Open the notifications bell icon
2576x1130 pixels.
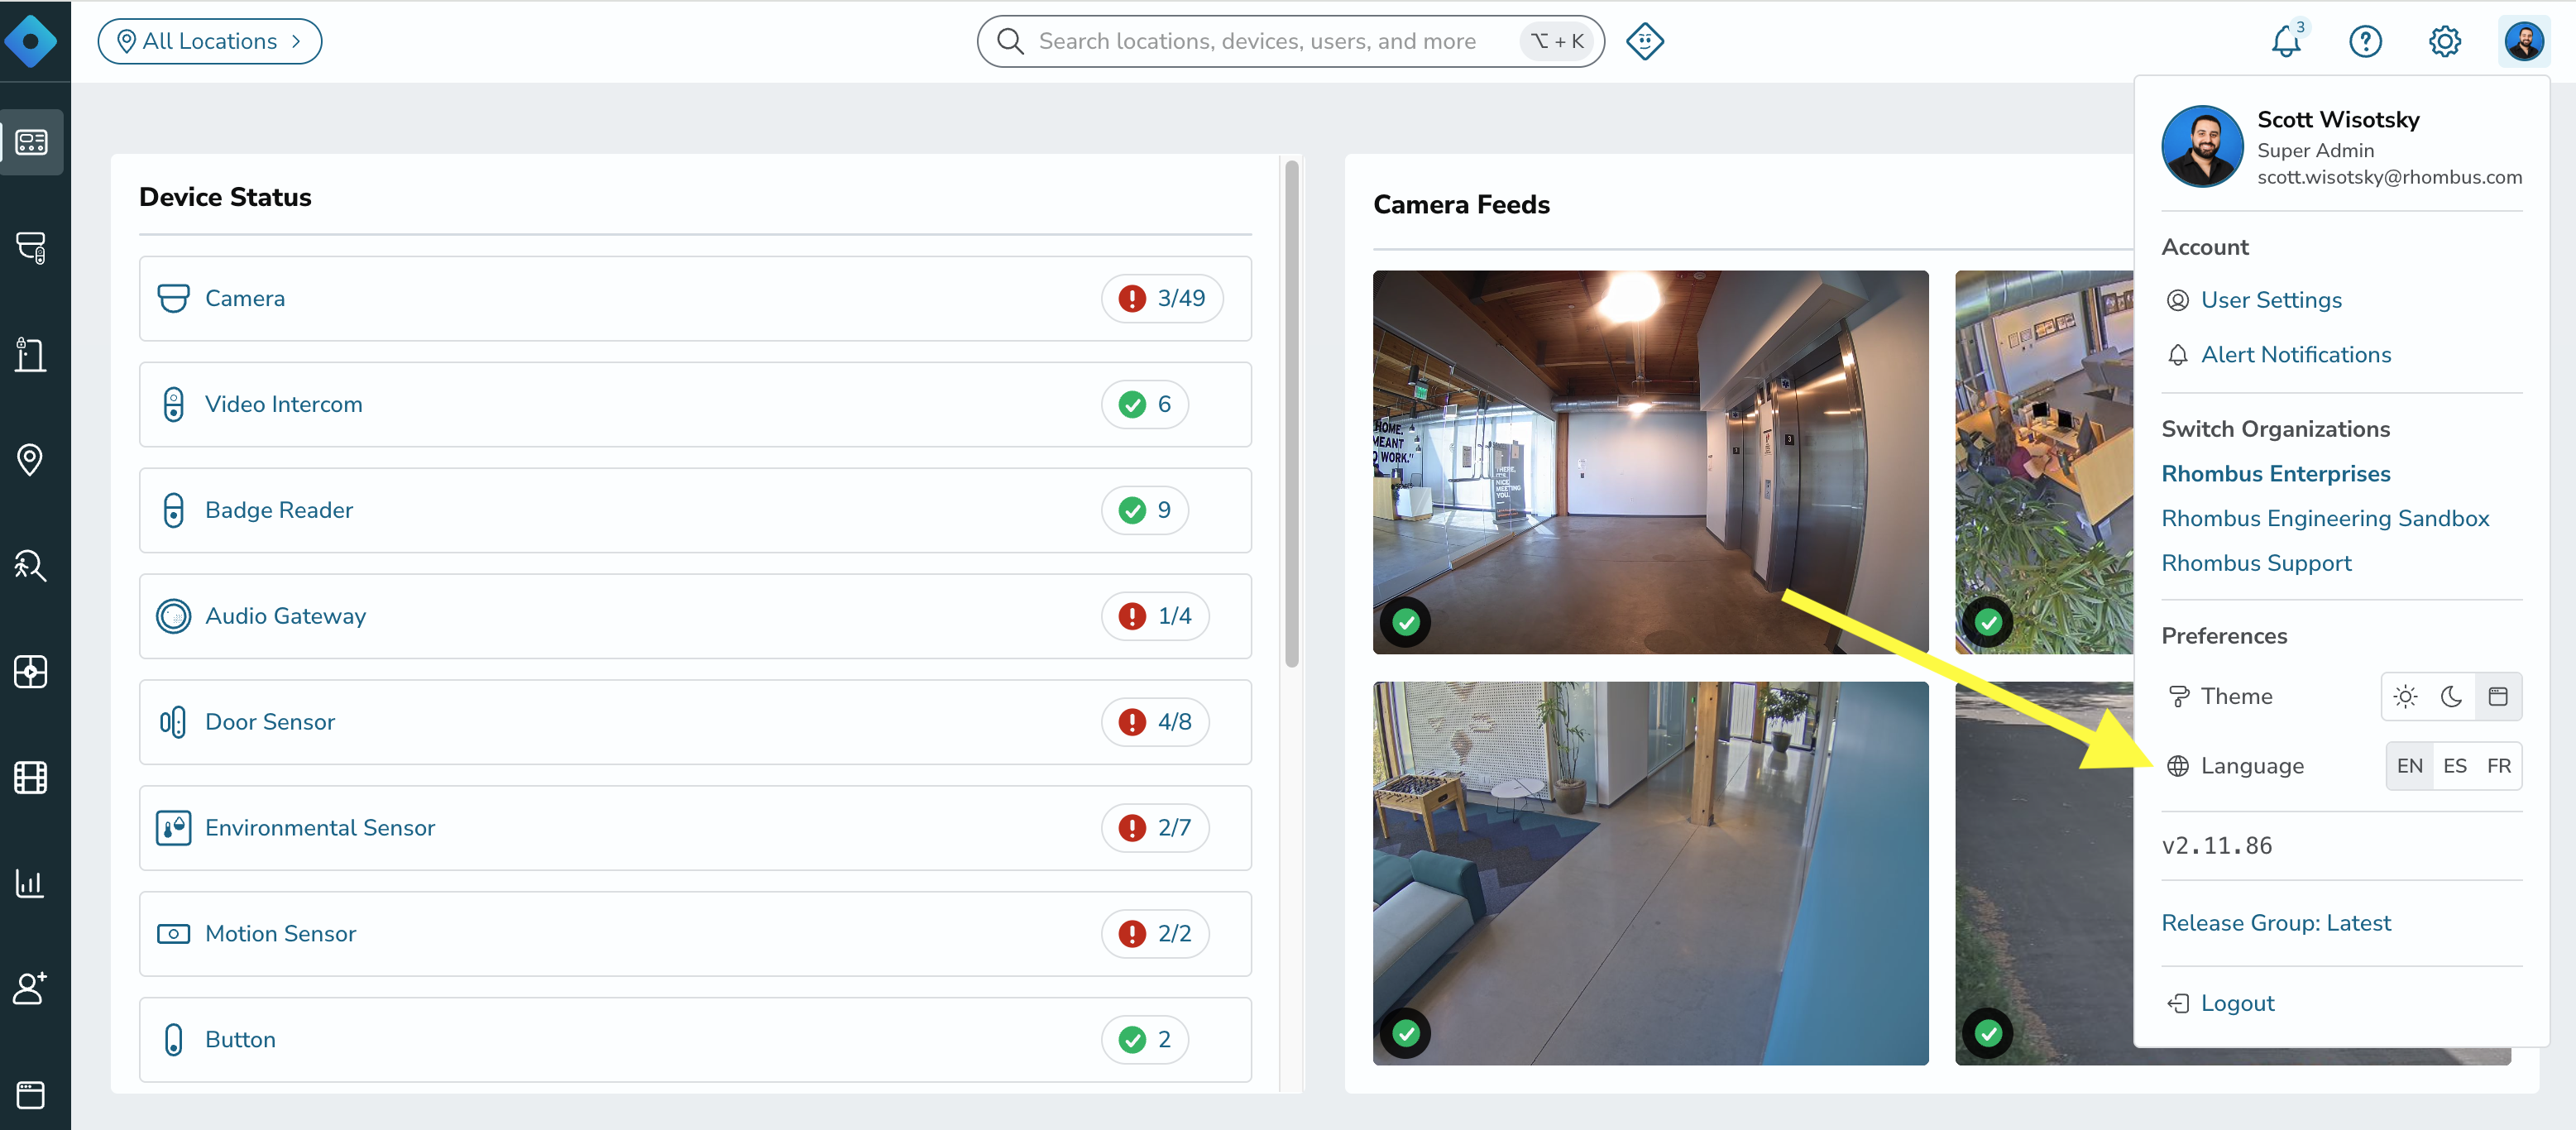2287,41
